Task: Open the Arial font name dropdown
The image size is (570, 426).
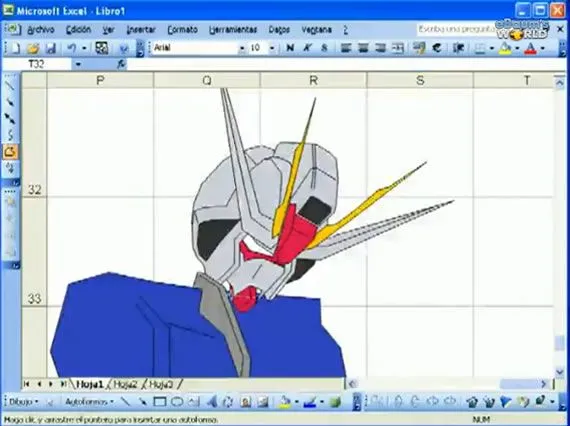Action: pyautogui.click(x=242, y=48)
